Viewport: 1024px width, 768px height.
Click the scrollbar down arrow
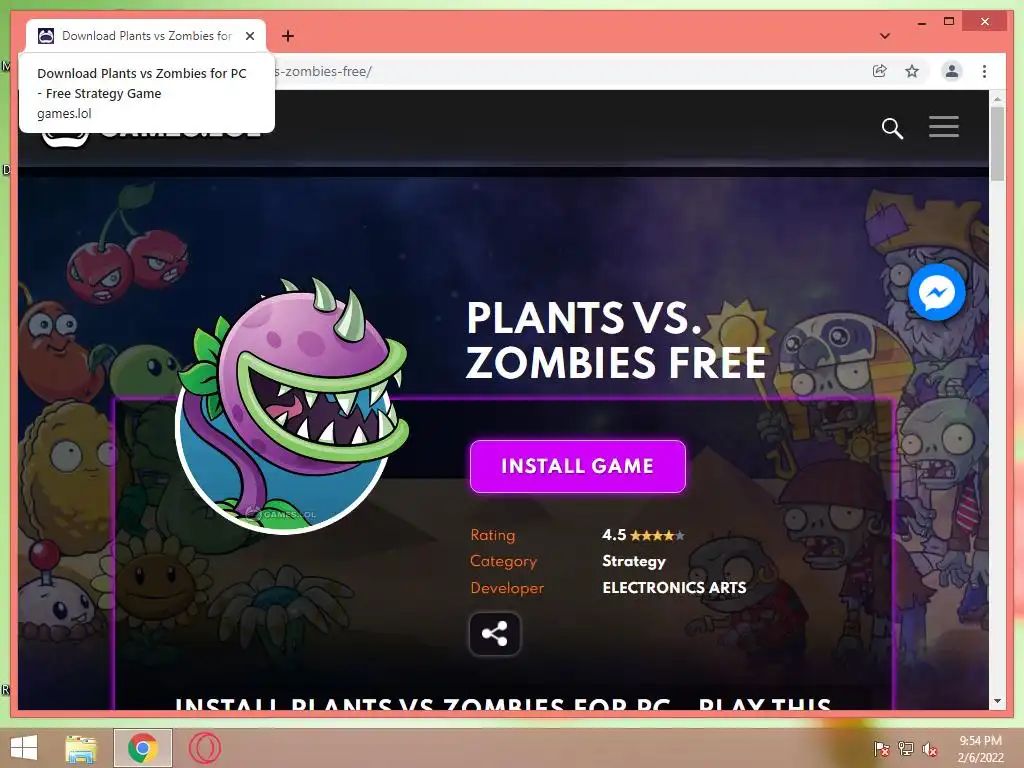click(997, 701)
